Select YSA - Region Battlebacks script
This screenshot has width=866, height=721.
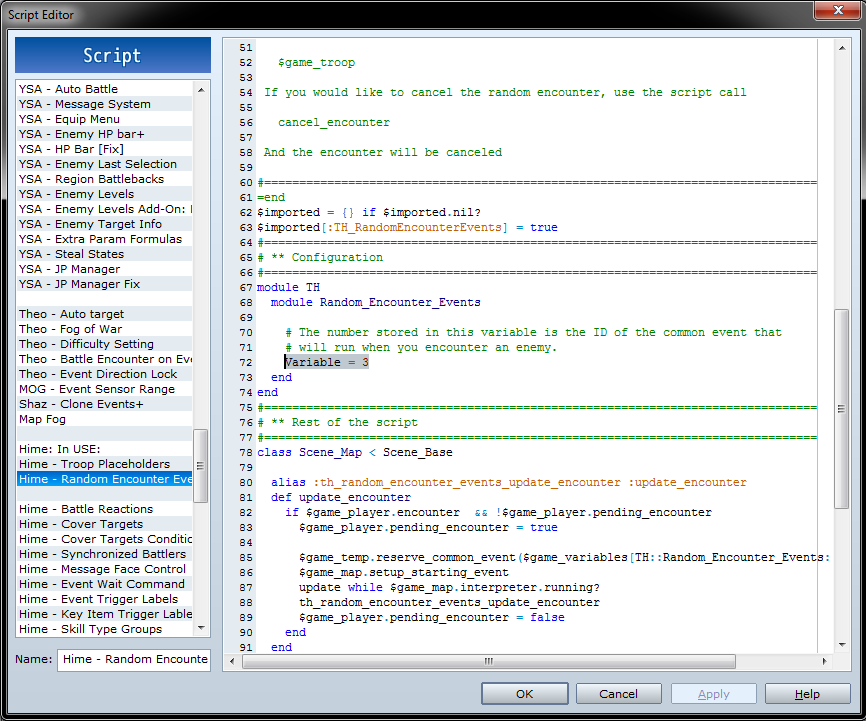105,179
